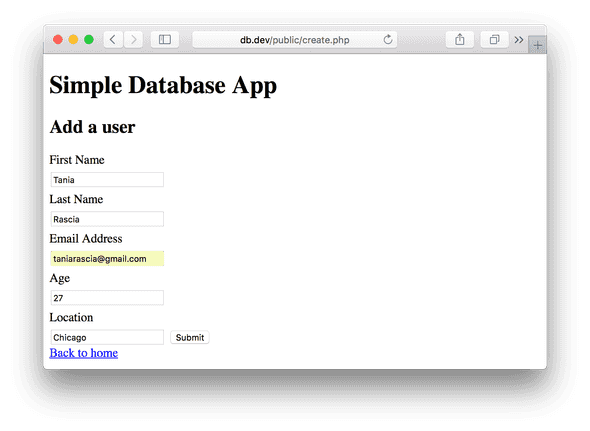Click the Location field showing Chicago

(x=107, y=337)
